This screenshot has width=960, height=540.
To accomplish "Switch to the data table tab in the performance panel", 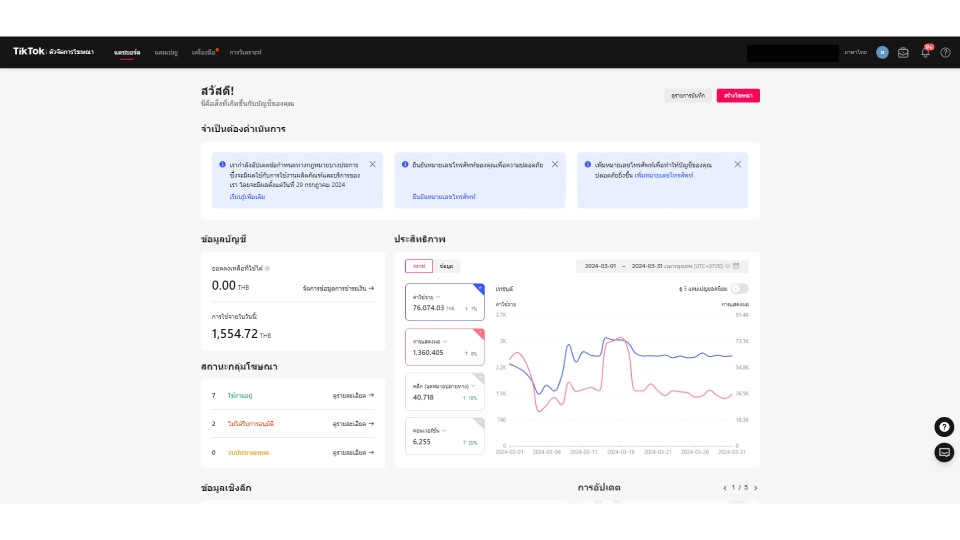I will pos(446,266).
